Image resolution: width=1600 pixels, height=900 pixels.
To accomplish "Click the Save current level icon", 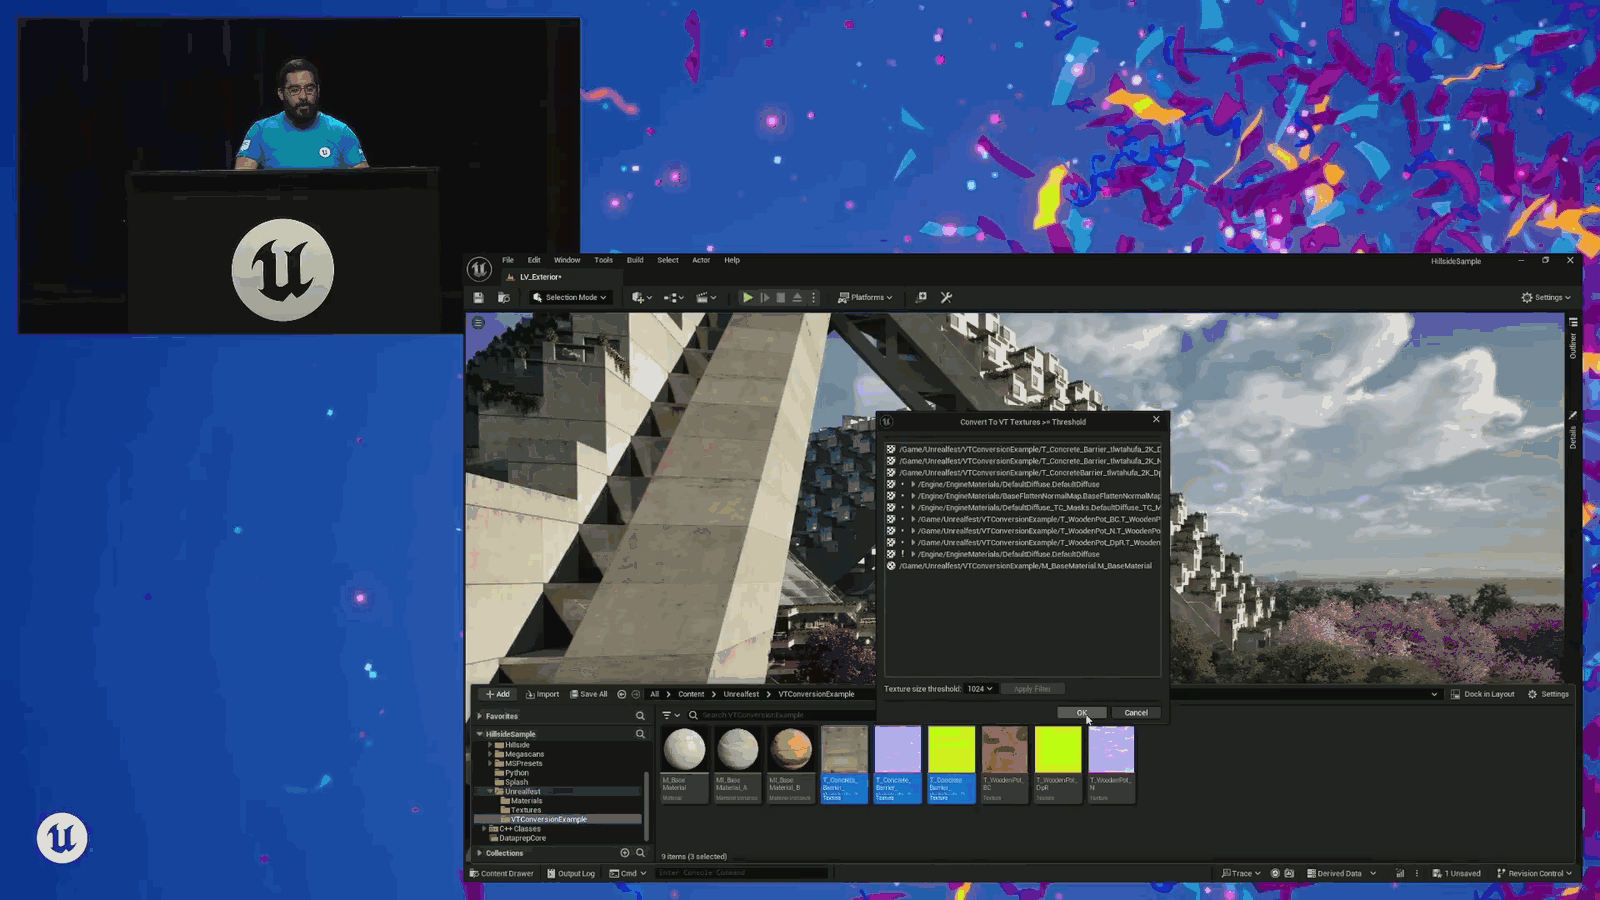I will (479, 297).
